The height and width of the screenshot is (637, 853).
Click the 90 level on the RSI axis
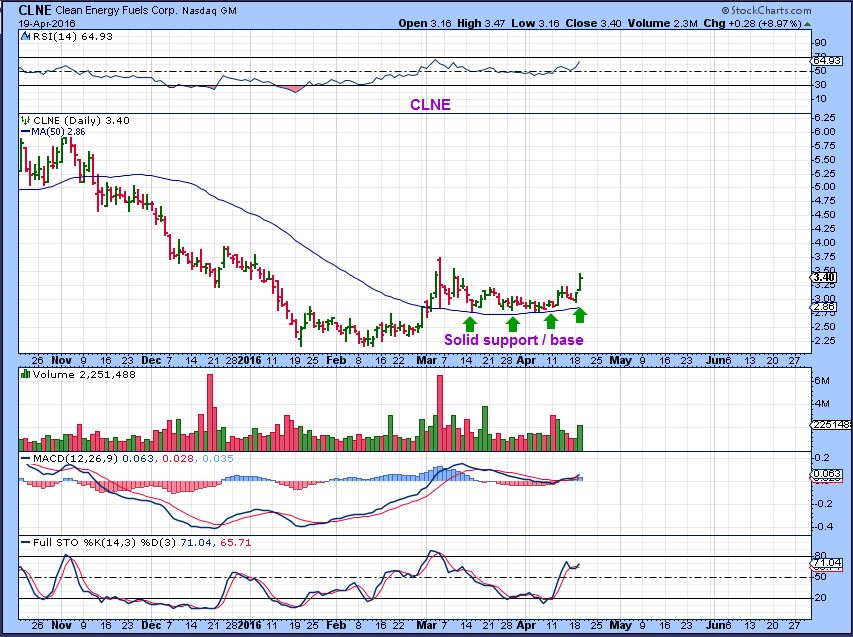tap(821, 43)
